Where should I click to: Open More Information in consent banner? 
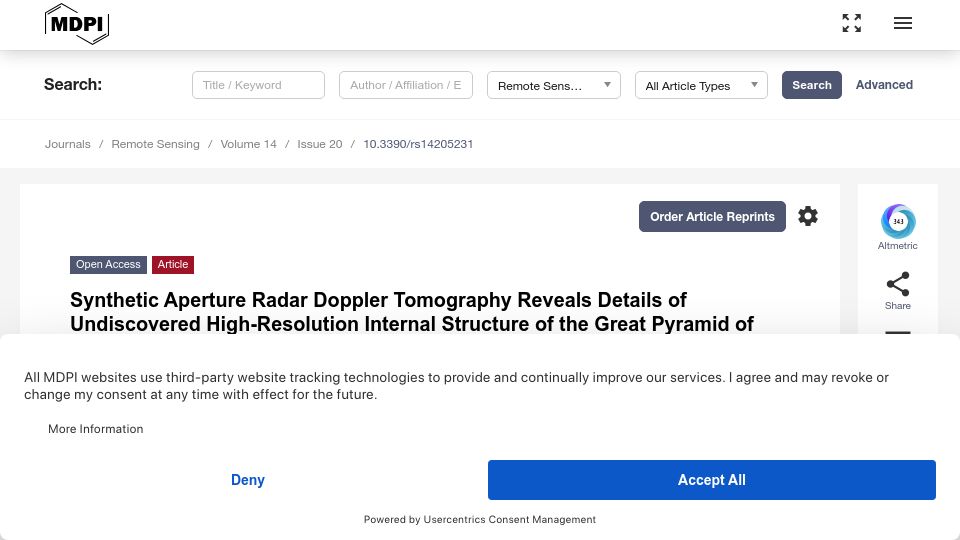click(x=96, y=429)
